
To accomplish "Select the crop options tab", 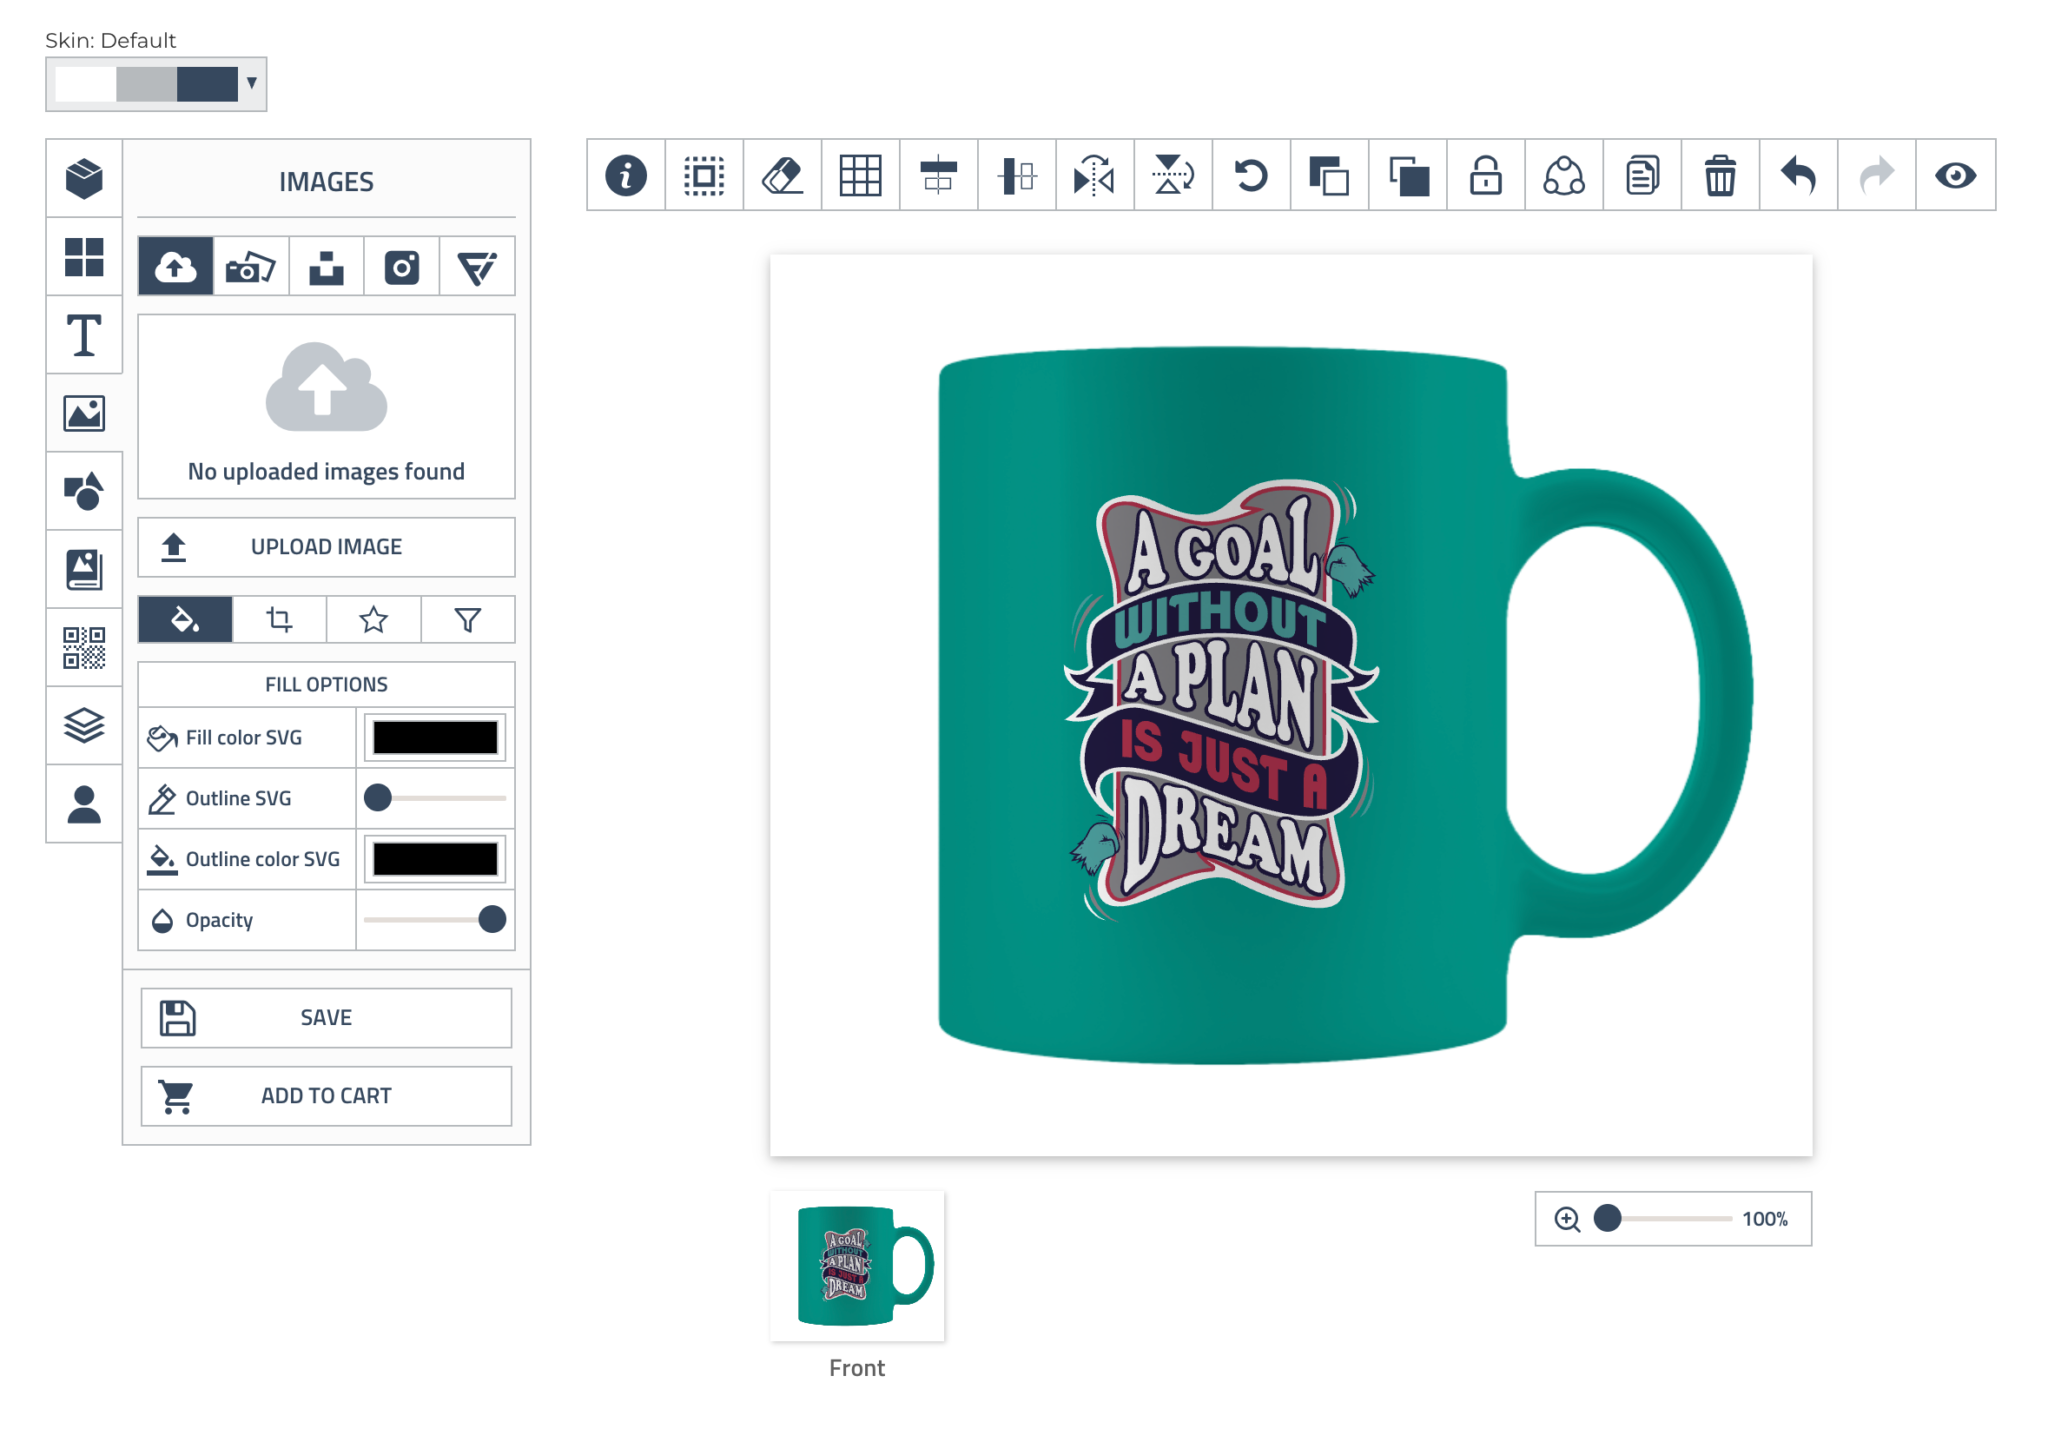I will (279, 620).
